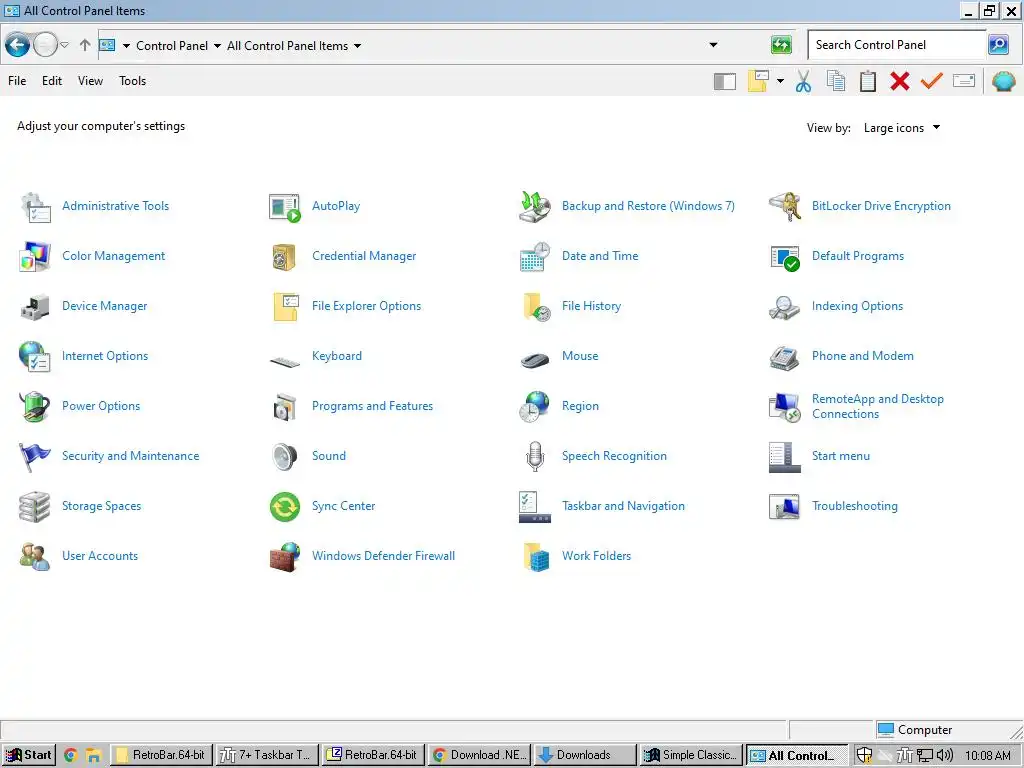
Task: Open the Tools menu
Action: (x=133, y=81)
